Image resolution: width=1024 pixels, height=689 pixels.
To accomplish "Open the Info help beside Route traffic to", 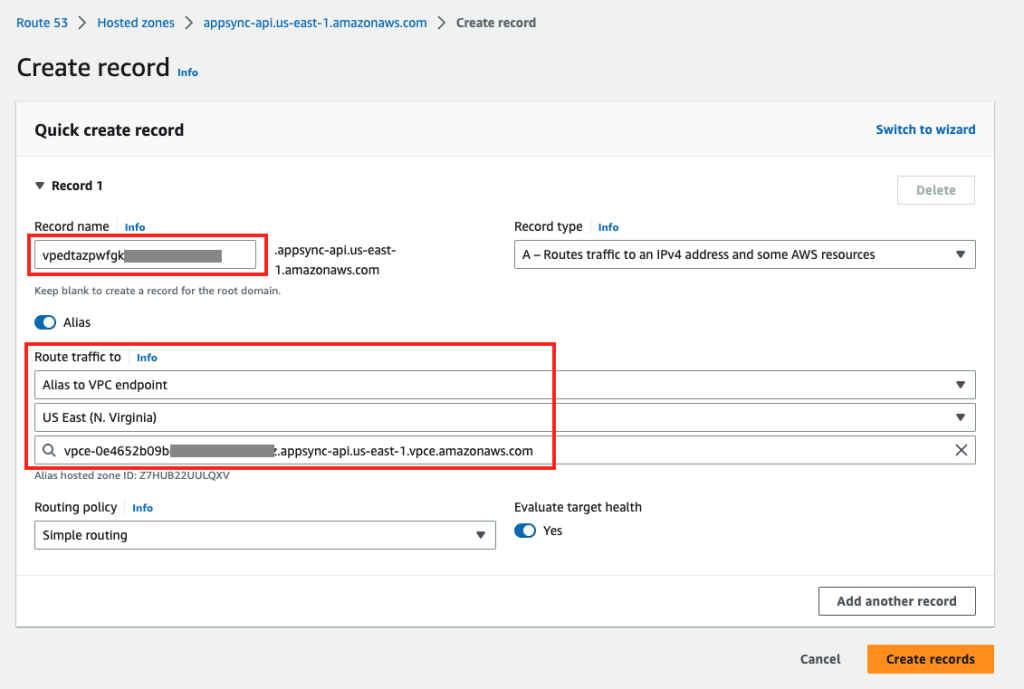I will pos(146,357).
